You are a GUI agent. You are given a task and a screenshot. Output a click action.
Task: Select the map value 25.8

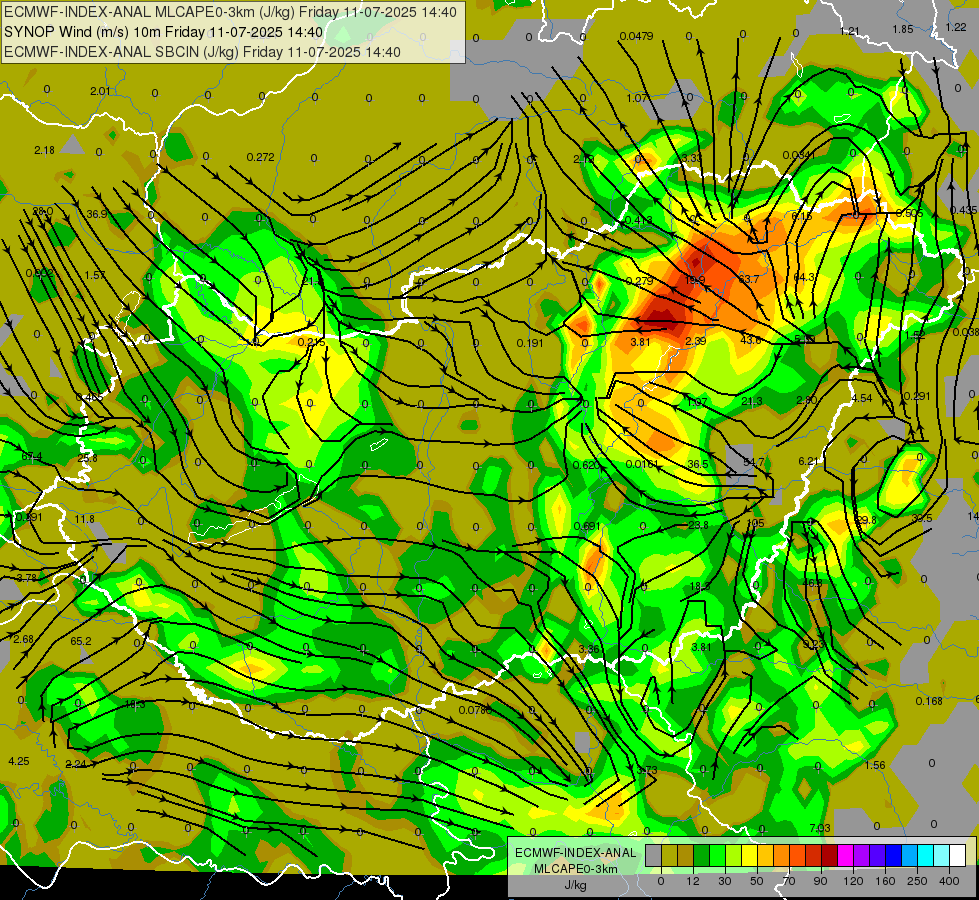87,458
